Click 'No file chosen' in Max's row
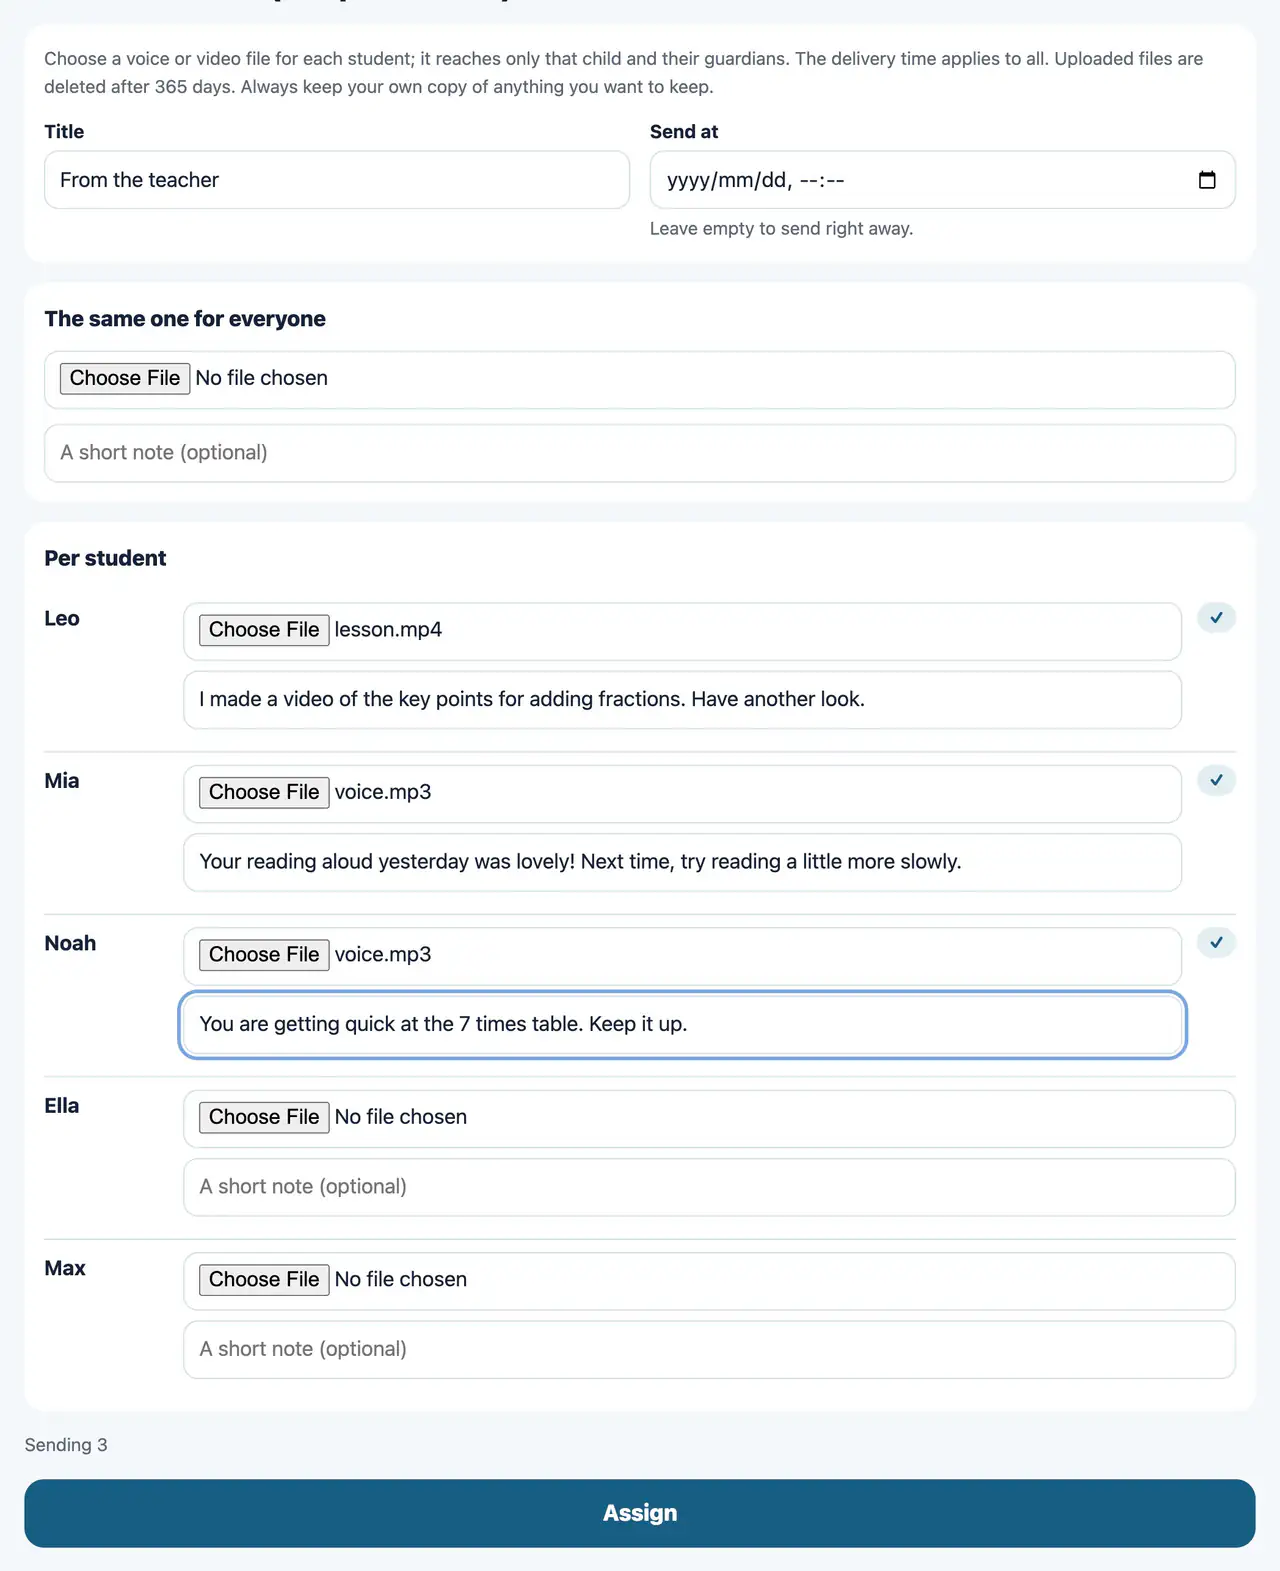The height and width of the screenshot is (1571, 1280). [x=401, y=1280]
